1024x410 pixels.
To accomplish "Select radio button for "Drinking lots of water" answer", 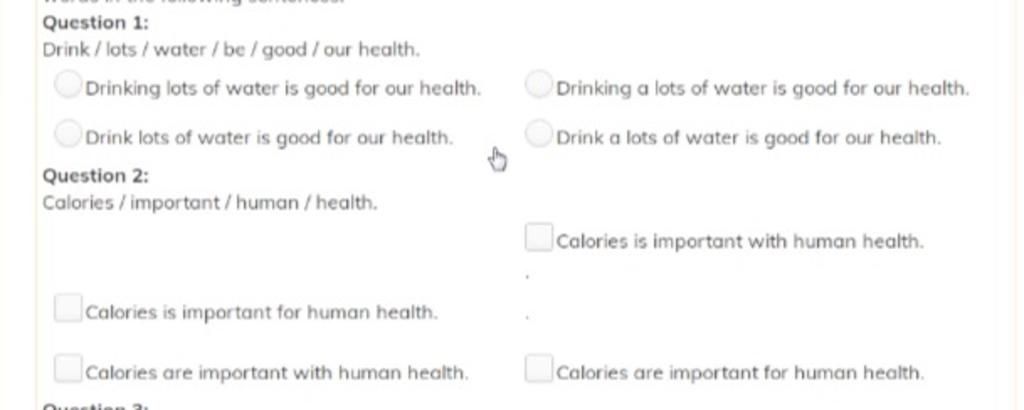I will coord(68,84).
